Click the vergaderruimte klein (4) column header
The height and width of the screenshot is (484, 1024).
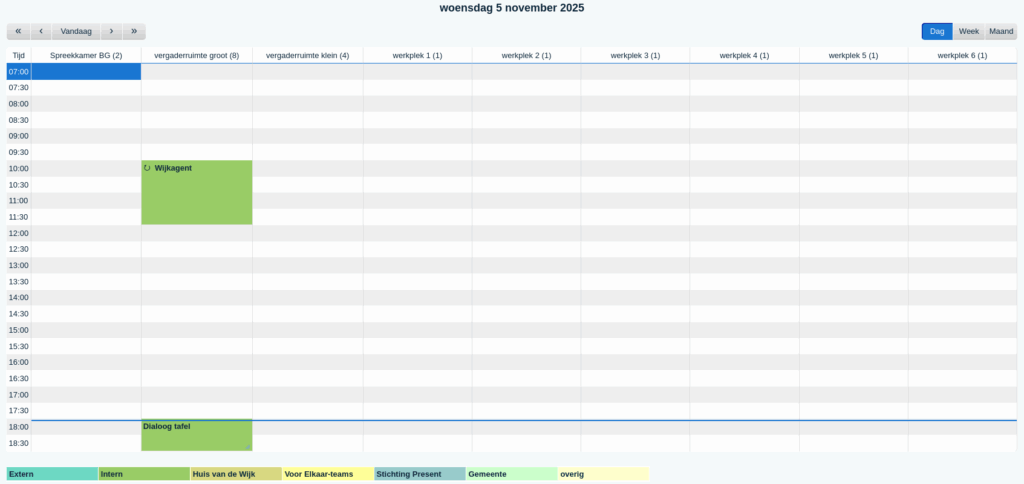point(307,55)
